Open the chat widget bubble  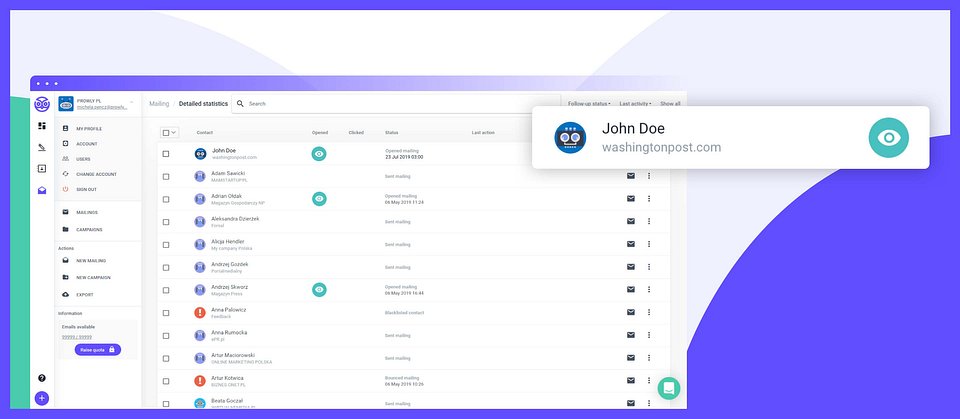click(669, 388)
